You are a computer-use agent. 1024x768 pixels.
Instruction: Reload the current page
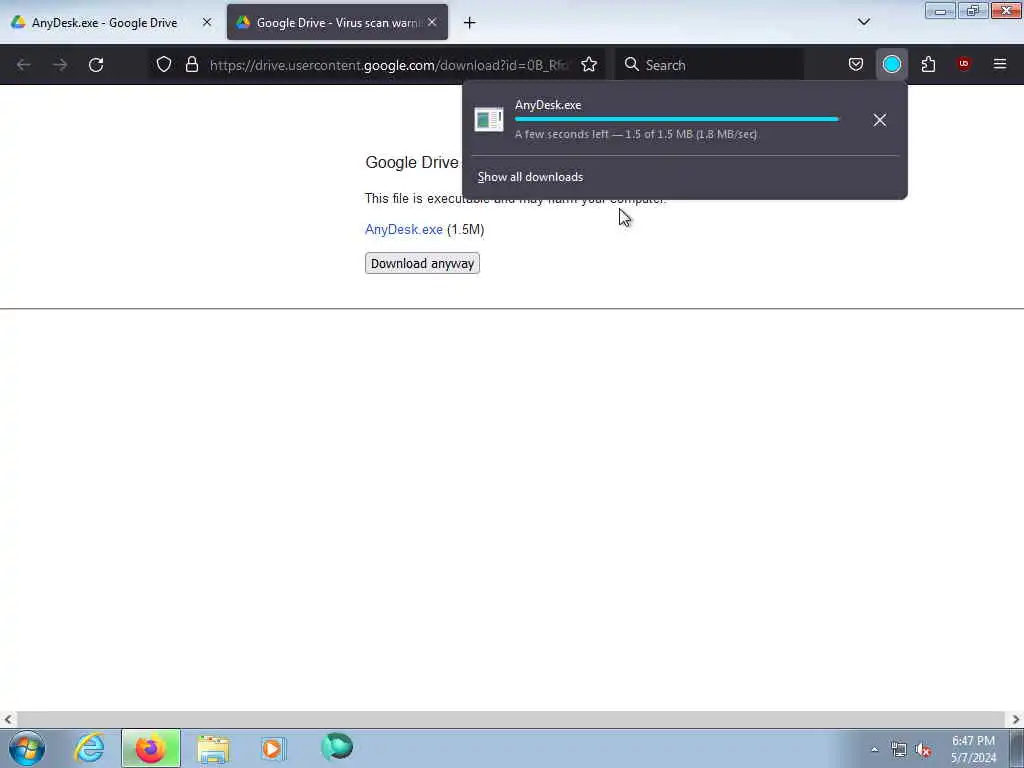96,65
